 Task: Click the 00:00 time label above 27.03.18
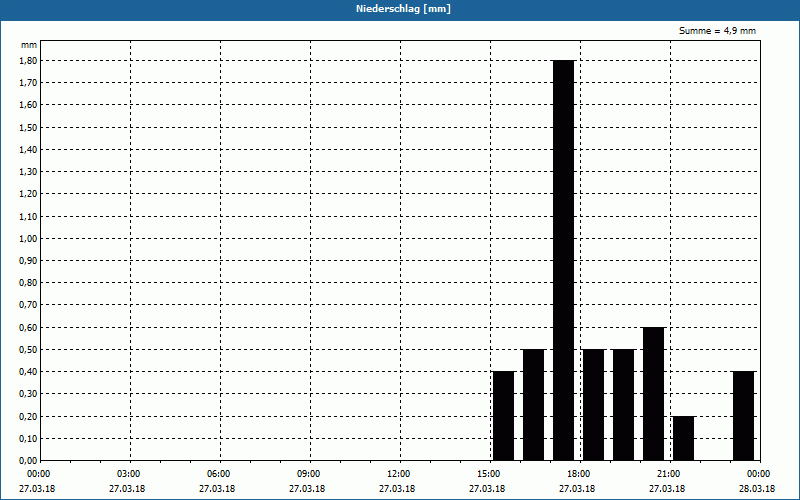39,474
